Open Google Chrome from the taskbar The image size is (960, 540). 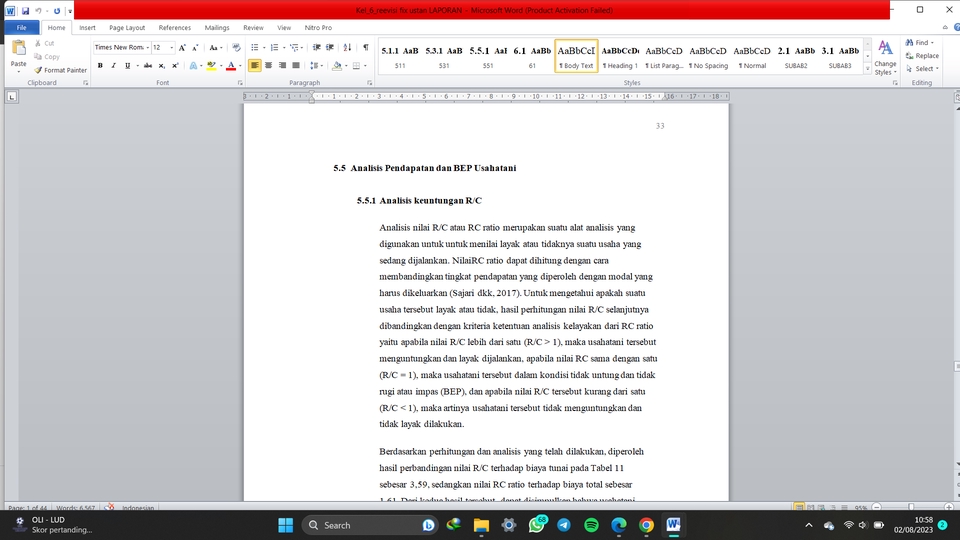click(x=647, y=525)
